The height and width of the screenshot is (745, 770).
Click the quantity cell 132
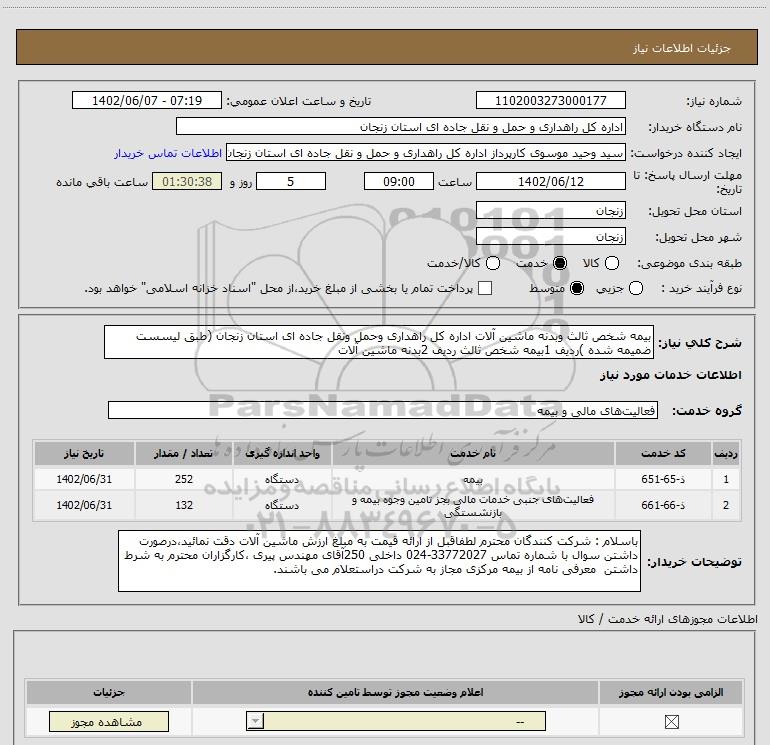(x=184, y=505)
